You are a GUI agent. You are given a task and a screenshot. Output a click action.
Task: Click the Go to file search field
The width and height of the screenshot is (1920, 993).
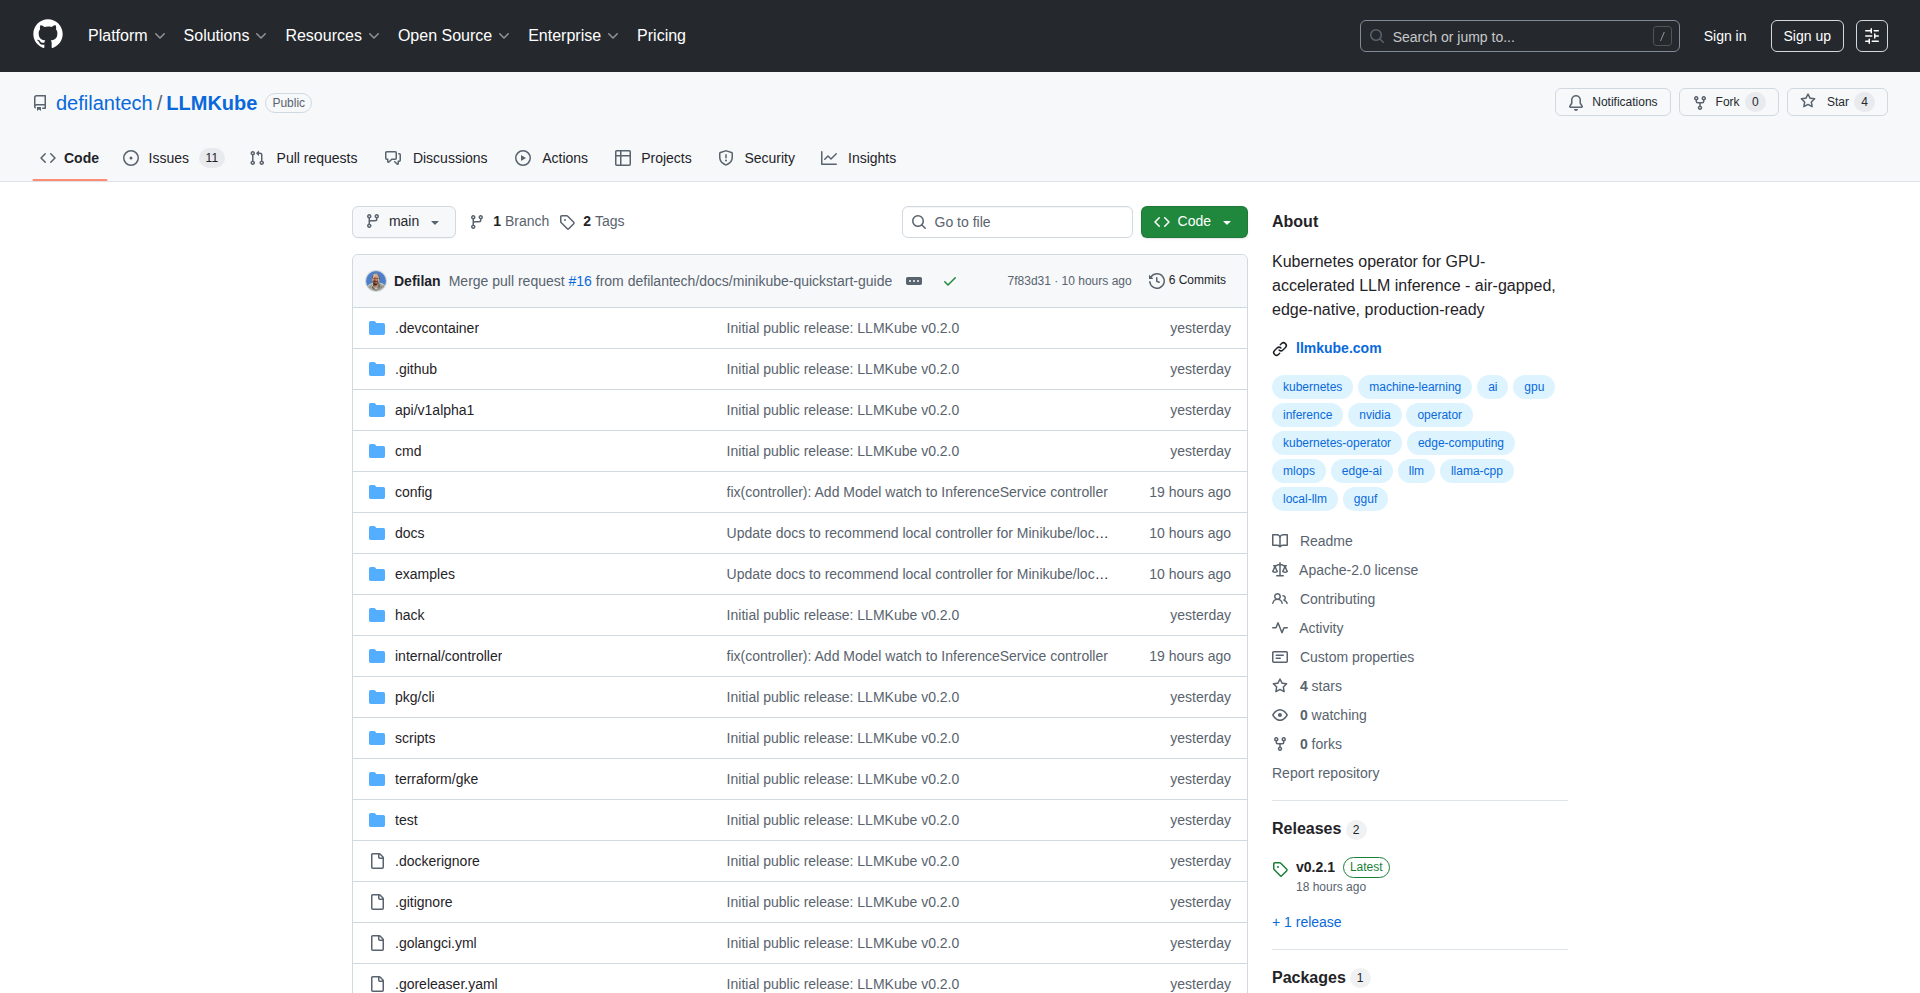tap(1017, 221)
